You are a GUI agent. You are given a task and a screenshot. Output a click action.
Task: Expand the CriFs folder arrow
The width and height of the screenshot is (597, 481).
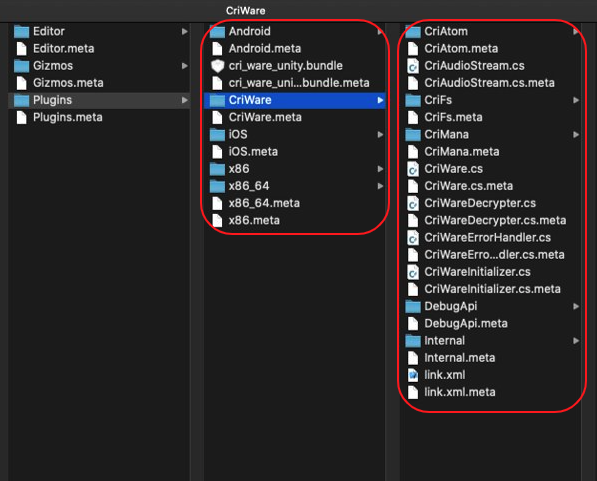pyautogui.click(x=576, y=100)
